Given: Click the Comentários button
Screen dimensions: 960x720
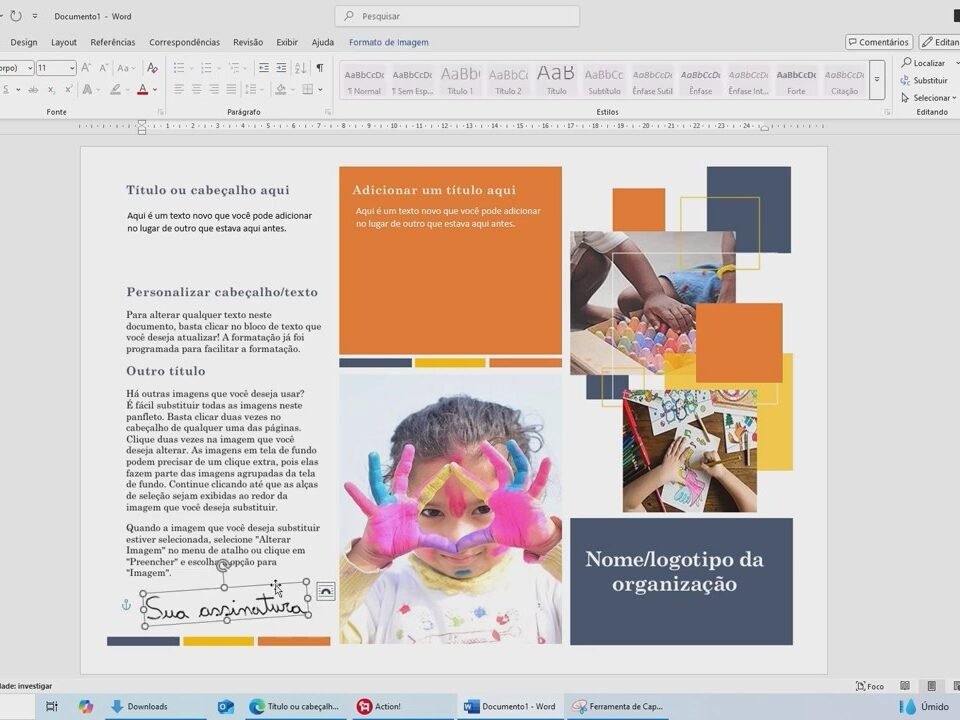Looking at the screenshot, I should coord(878,42).
